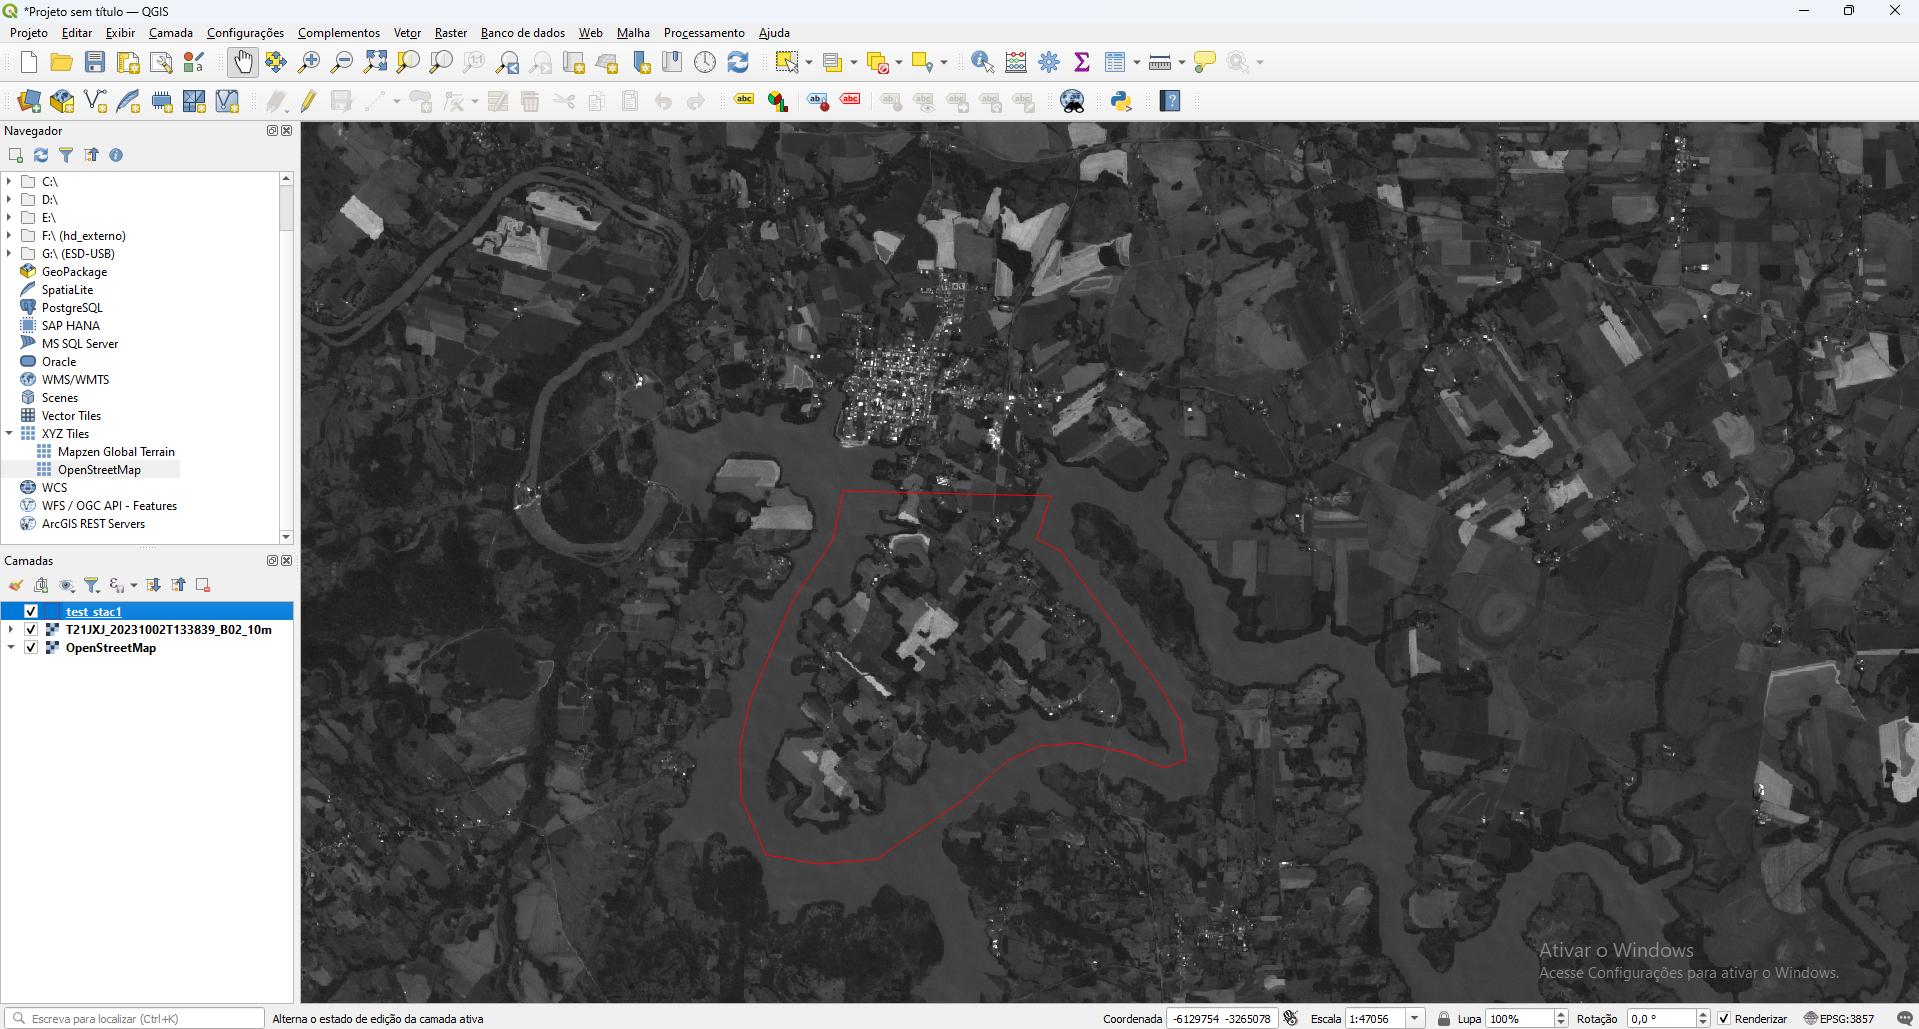The height and width of the screenshot is (1029, 1919).
Task: Click the locator search field
Action: 135,1018
